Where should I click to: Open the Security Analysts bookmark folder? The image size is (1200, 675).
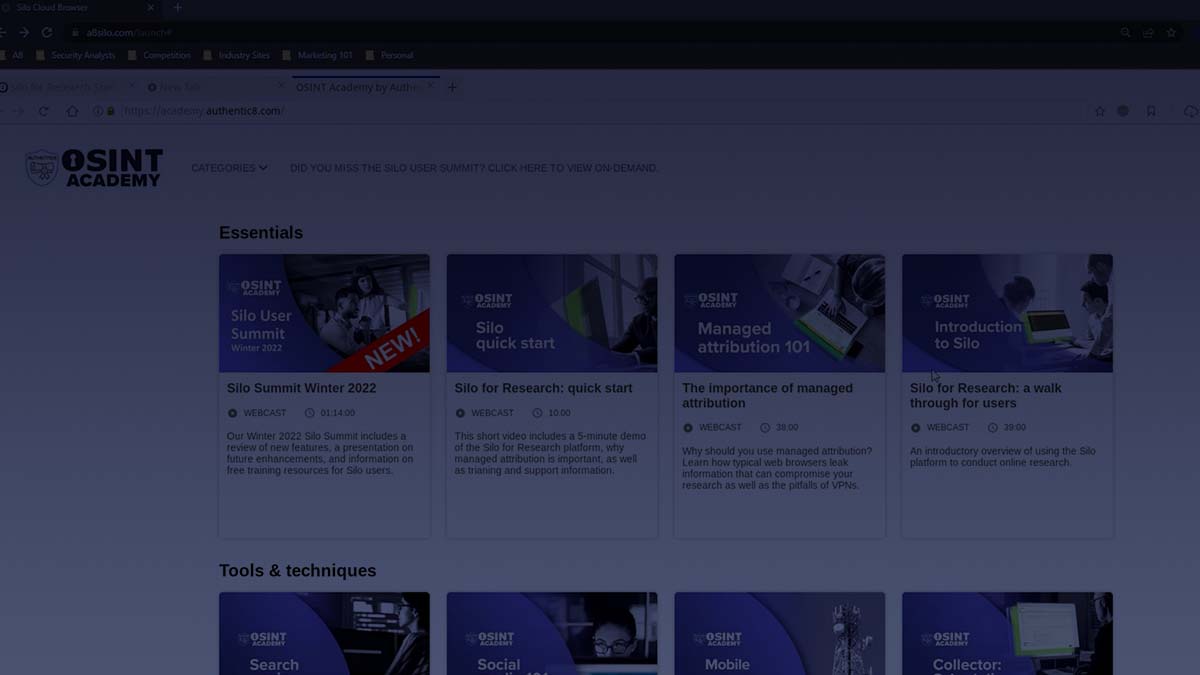click(75, 55)
